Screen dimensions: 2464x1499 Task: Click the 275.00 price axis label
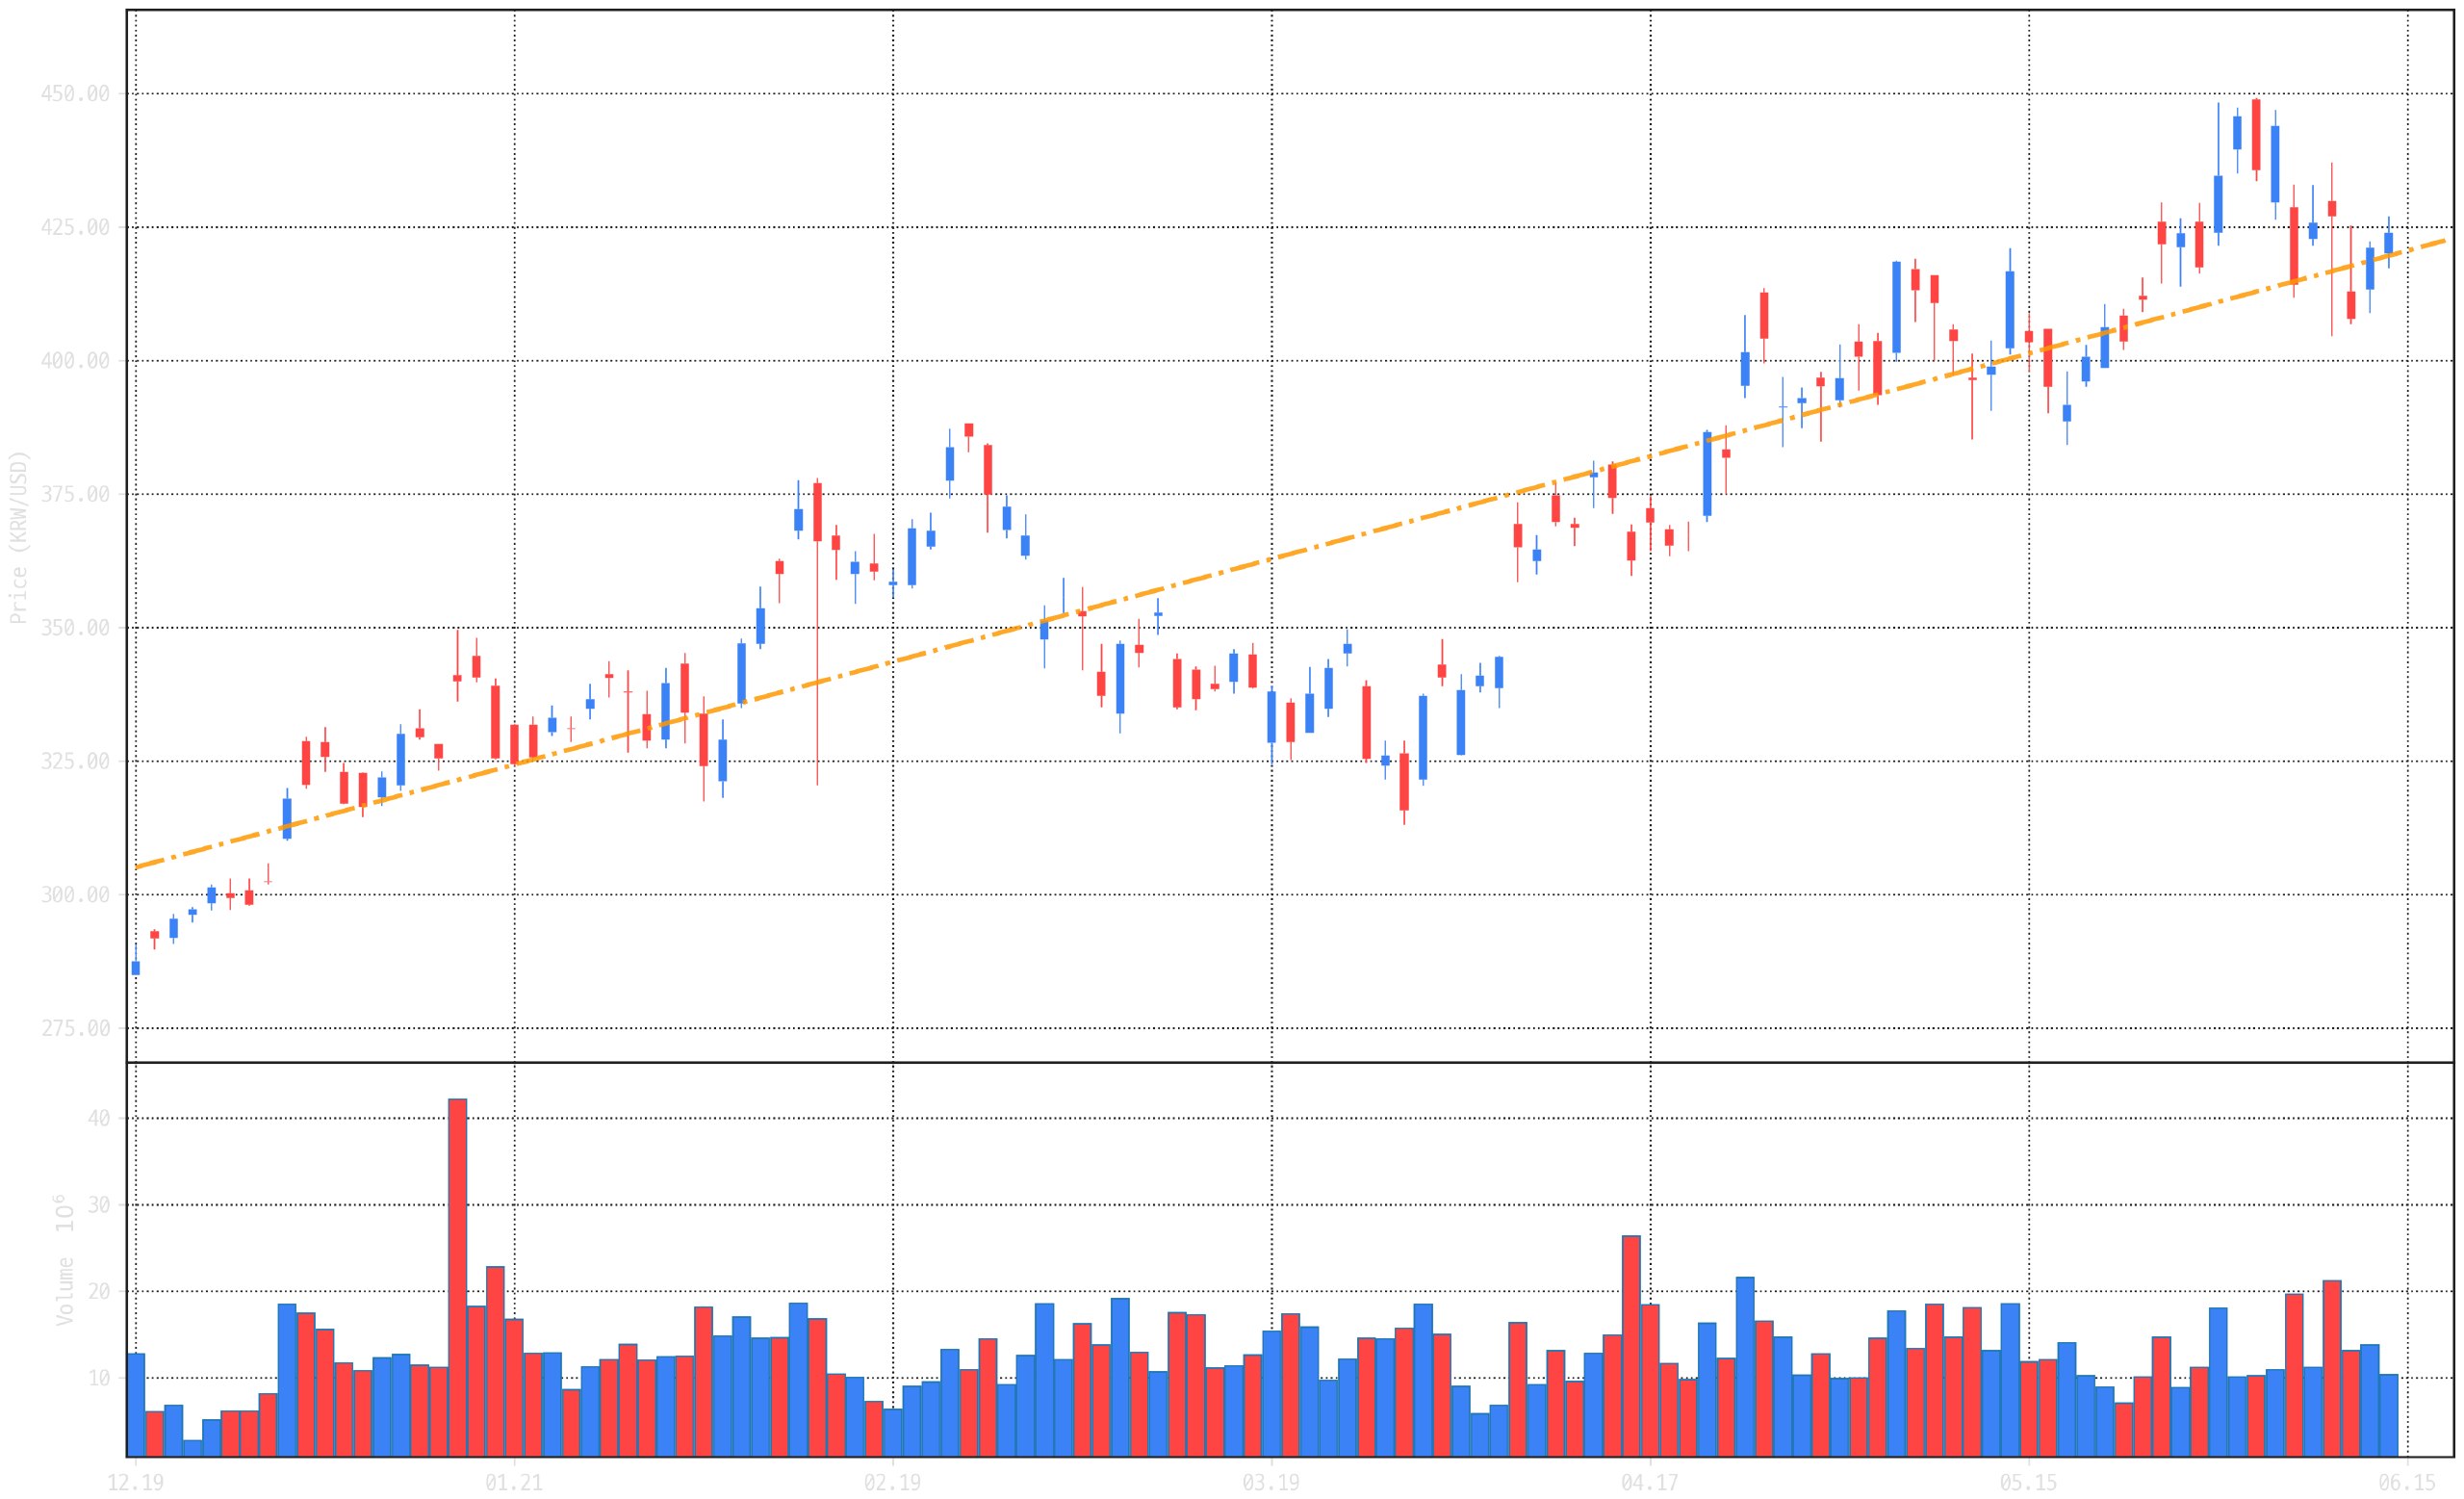point(75,1029)
